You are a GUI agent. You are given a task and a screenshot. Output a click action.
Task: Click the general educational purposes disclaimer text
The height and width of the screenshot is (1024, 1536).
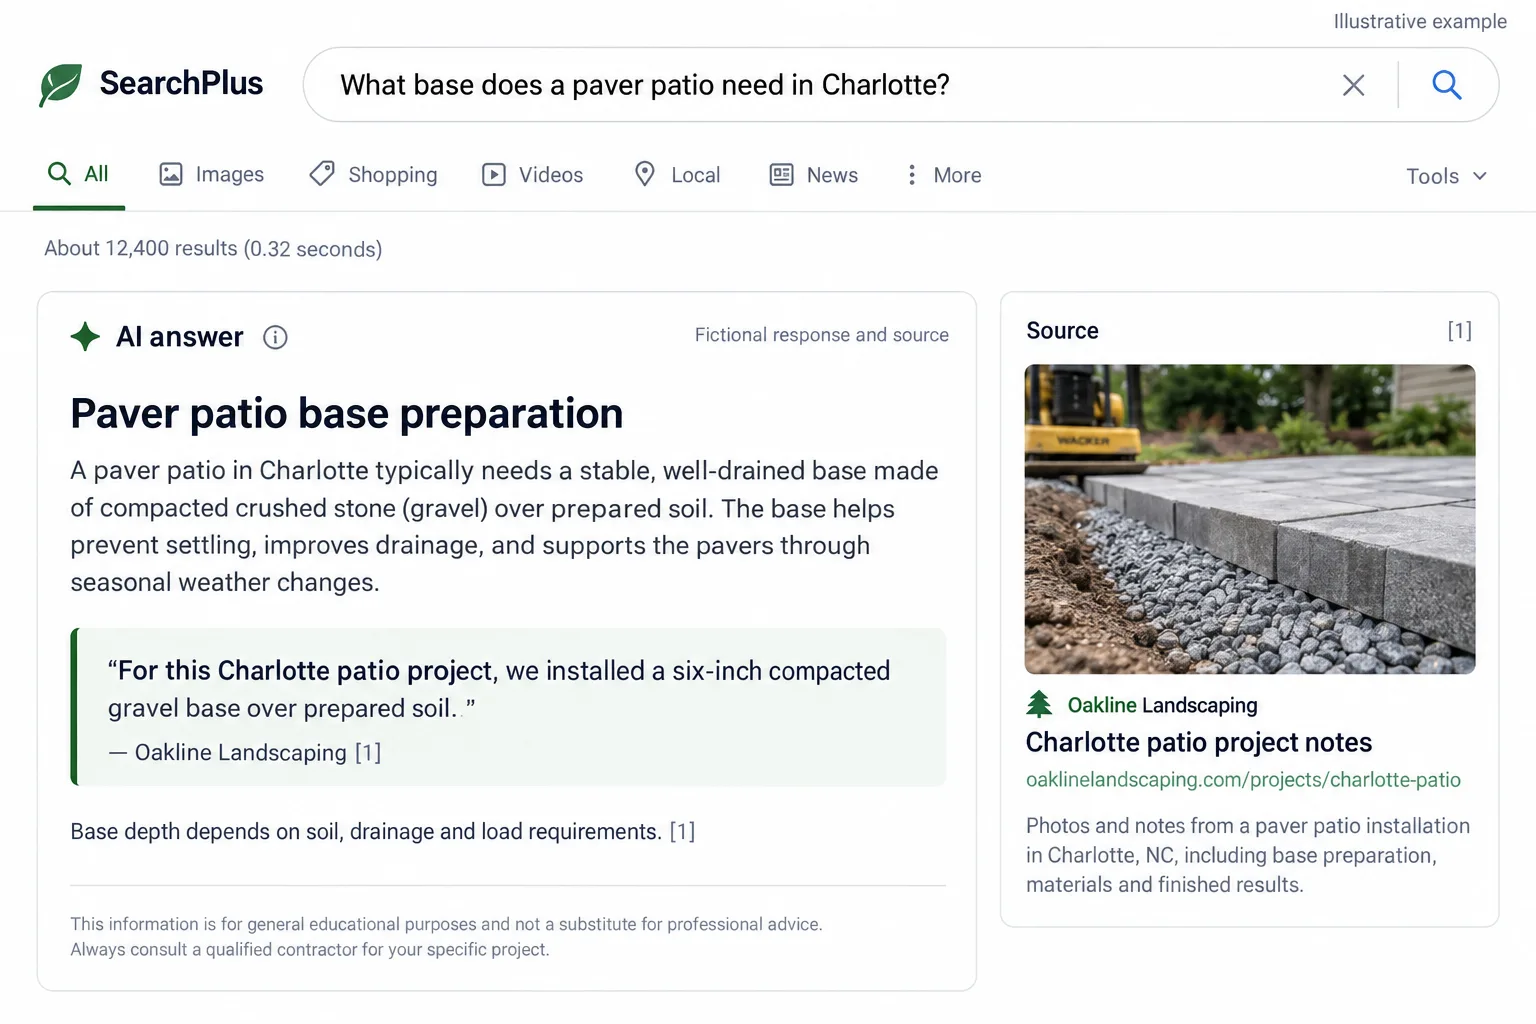pos(446,937)
